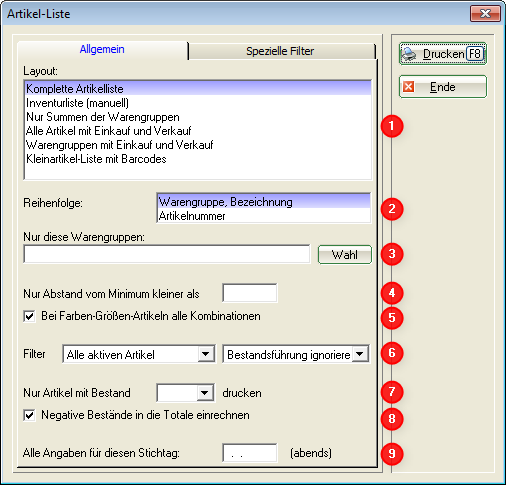Click the Wahl button for Warengruppen
506x485 pixels.
click(x=345, y=255)
